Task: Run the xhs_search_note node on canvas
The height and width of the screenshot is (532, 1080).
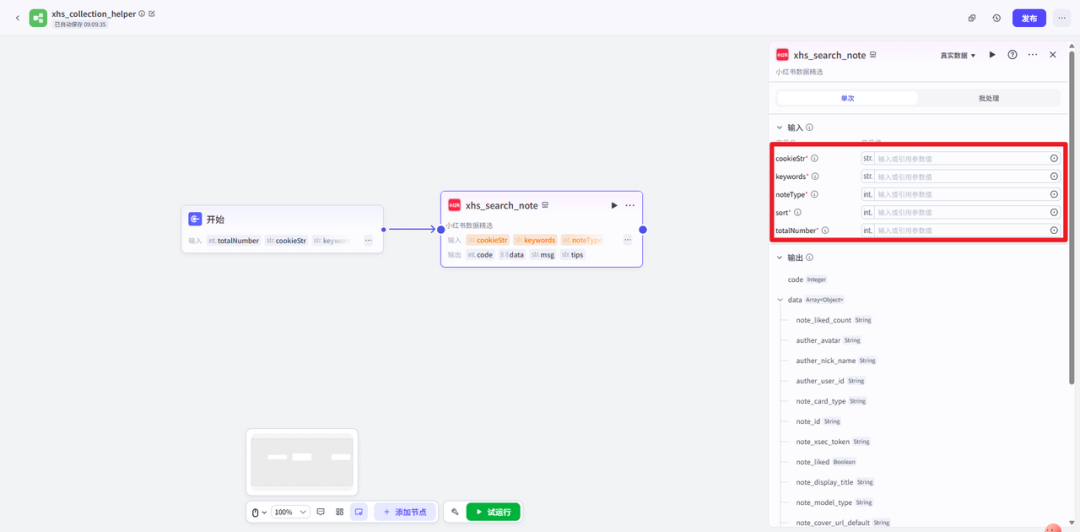Action: pyautogui.click(x=614, y=205)
